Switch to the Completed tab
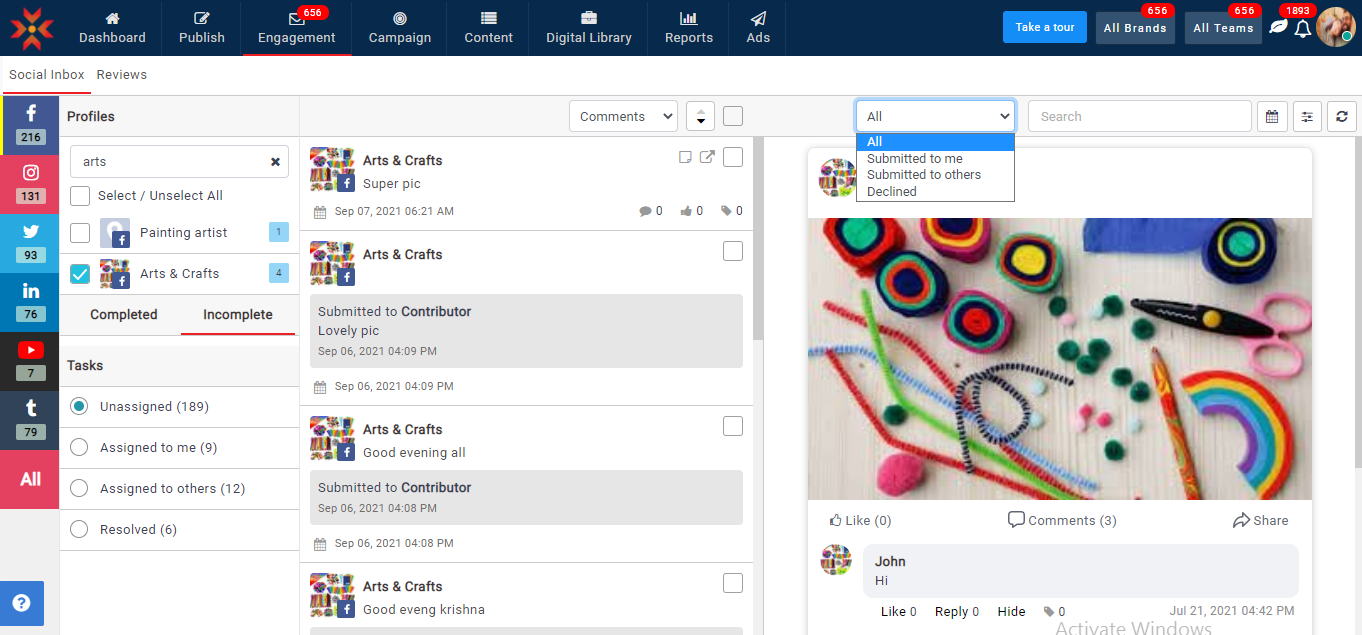The height and width of the screenshot is (635, 1362). [124, 315]
